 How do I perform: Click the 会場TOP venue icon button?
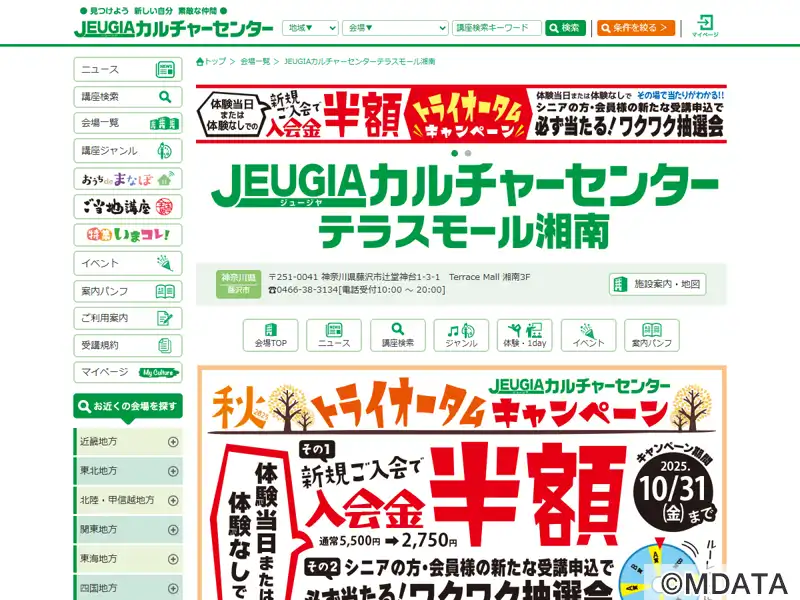pos(270,335)
